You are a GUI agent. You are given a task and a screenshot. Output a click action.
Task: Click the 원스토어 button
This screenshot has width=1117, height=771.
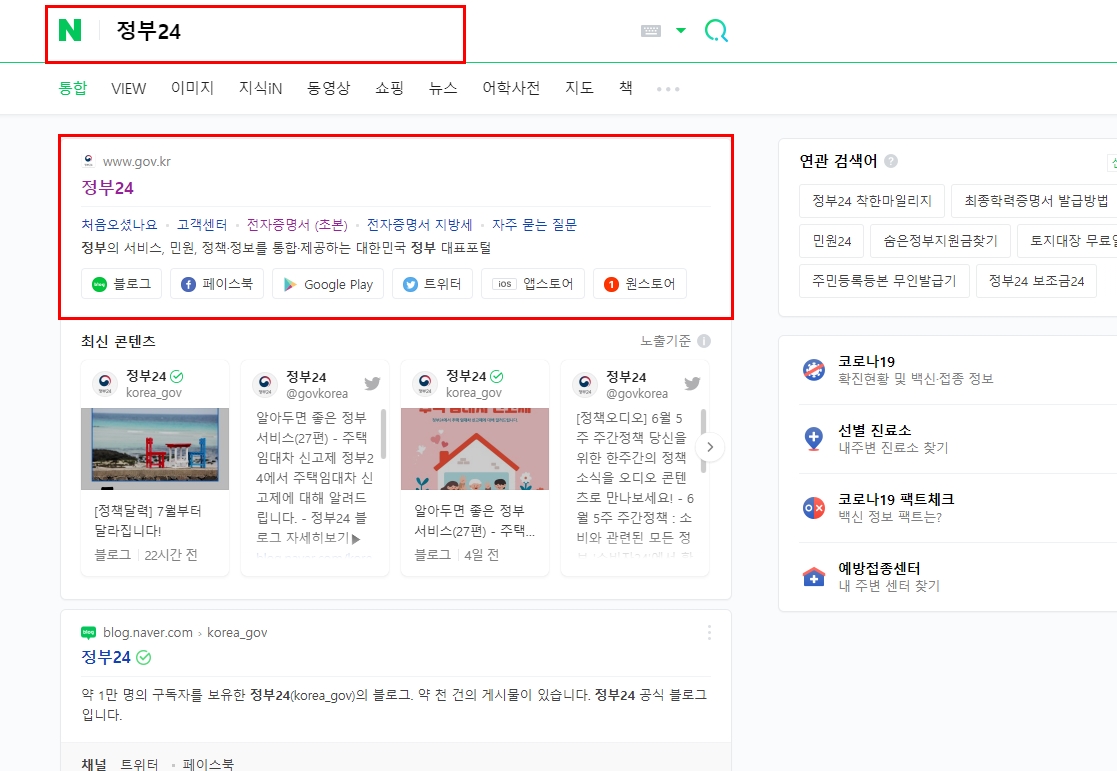pyautogui.click(x=640, y=284)
